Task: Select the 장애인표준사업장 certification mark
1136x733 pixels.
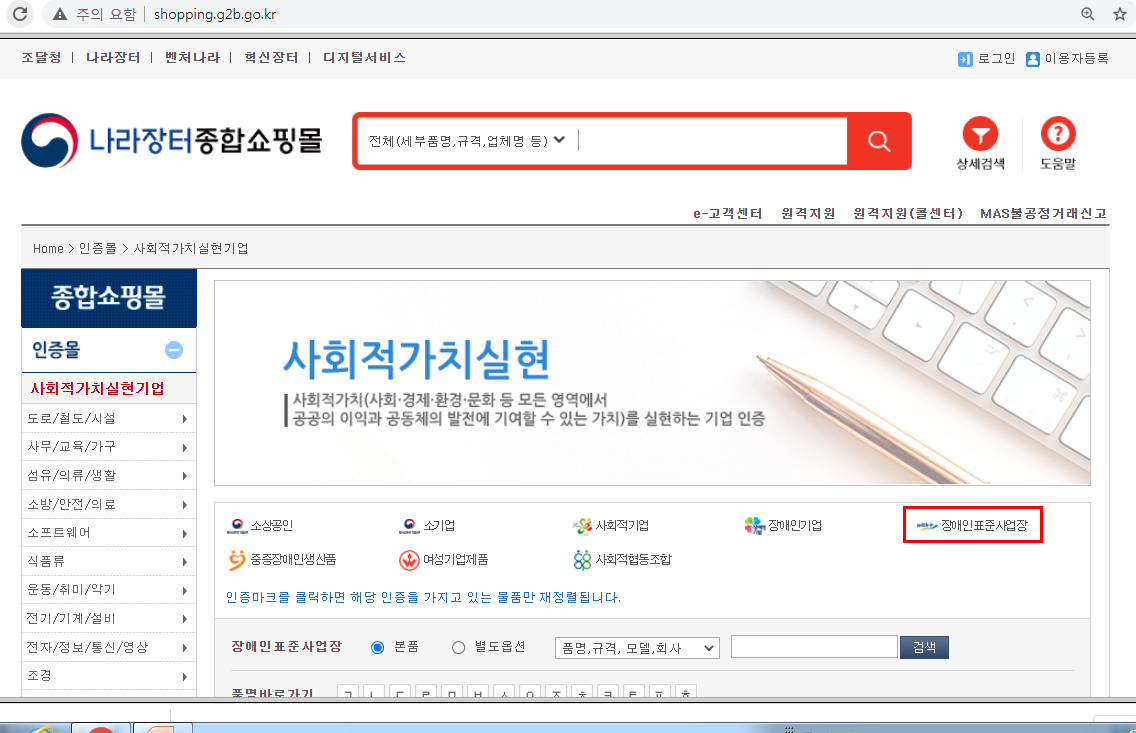Action: tap(972, 525)
